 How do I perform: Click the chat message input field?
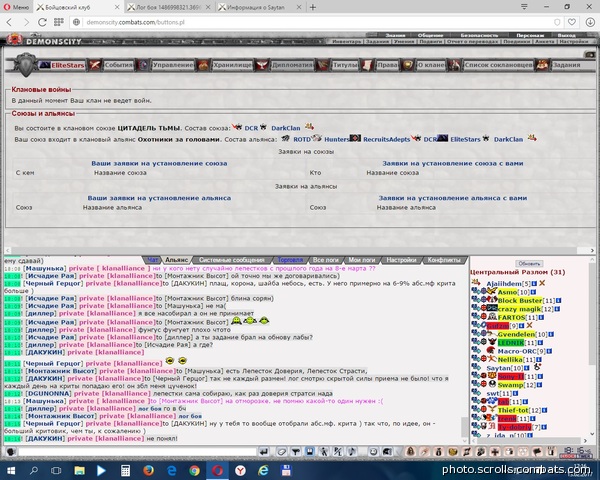click(x=137, y=452)
